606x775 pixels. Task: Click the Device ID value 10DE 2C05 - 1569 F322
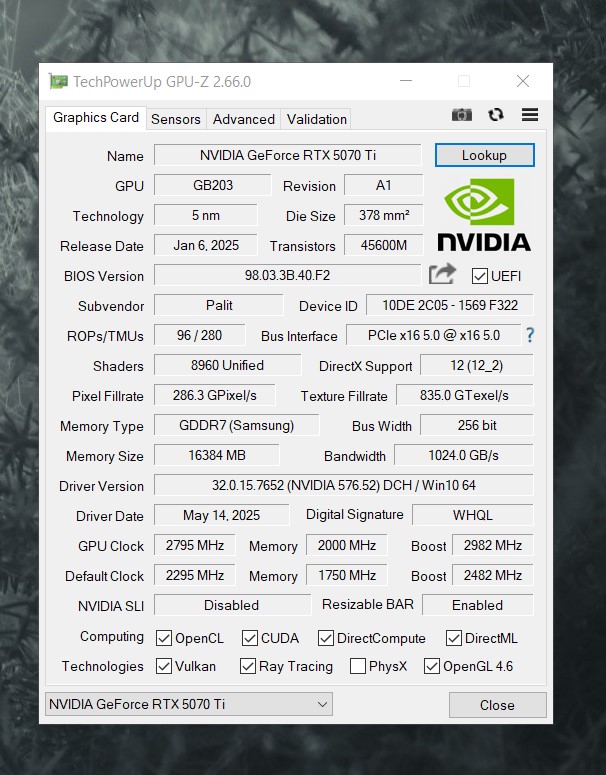[x=450, y=305]
